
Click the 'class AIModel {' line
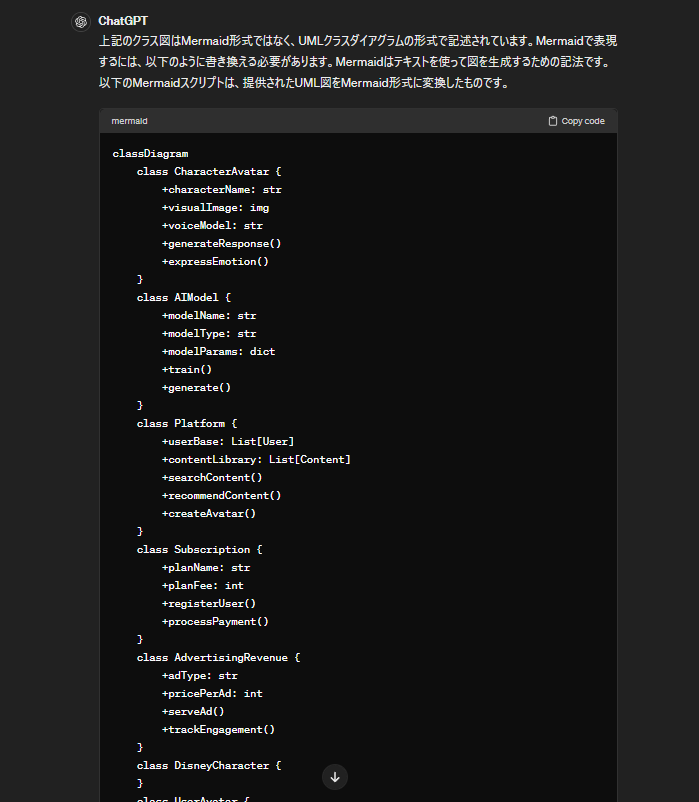[184, 297]
